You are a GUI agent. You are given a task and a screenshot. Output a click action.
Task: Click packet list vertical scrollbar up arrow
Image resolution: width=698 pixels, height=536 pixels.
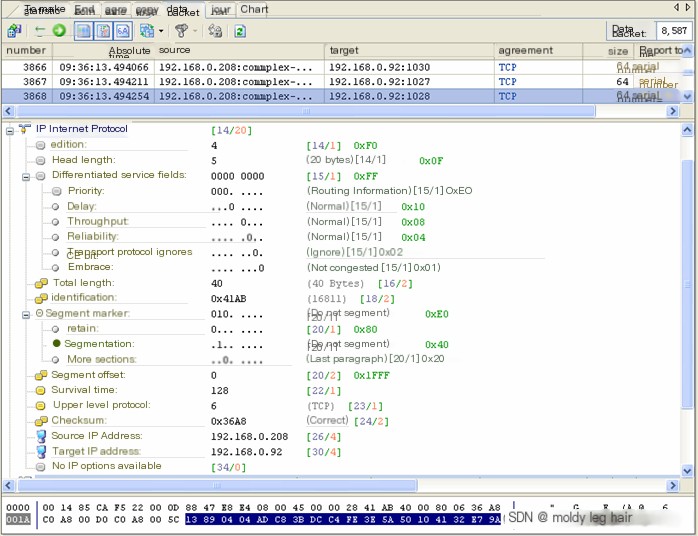click(687, 50)
